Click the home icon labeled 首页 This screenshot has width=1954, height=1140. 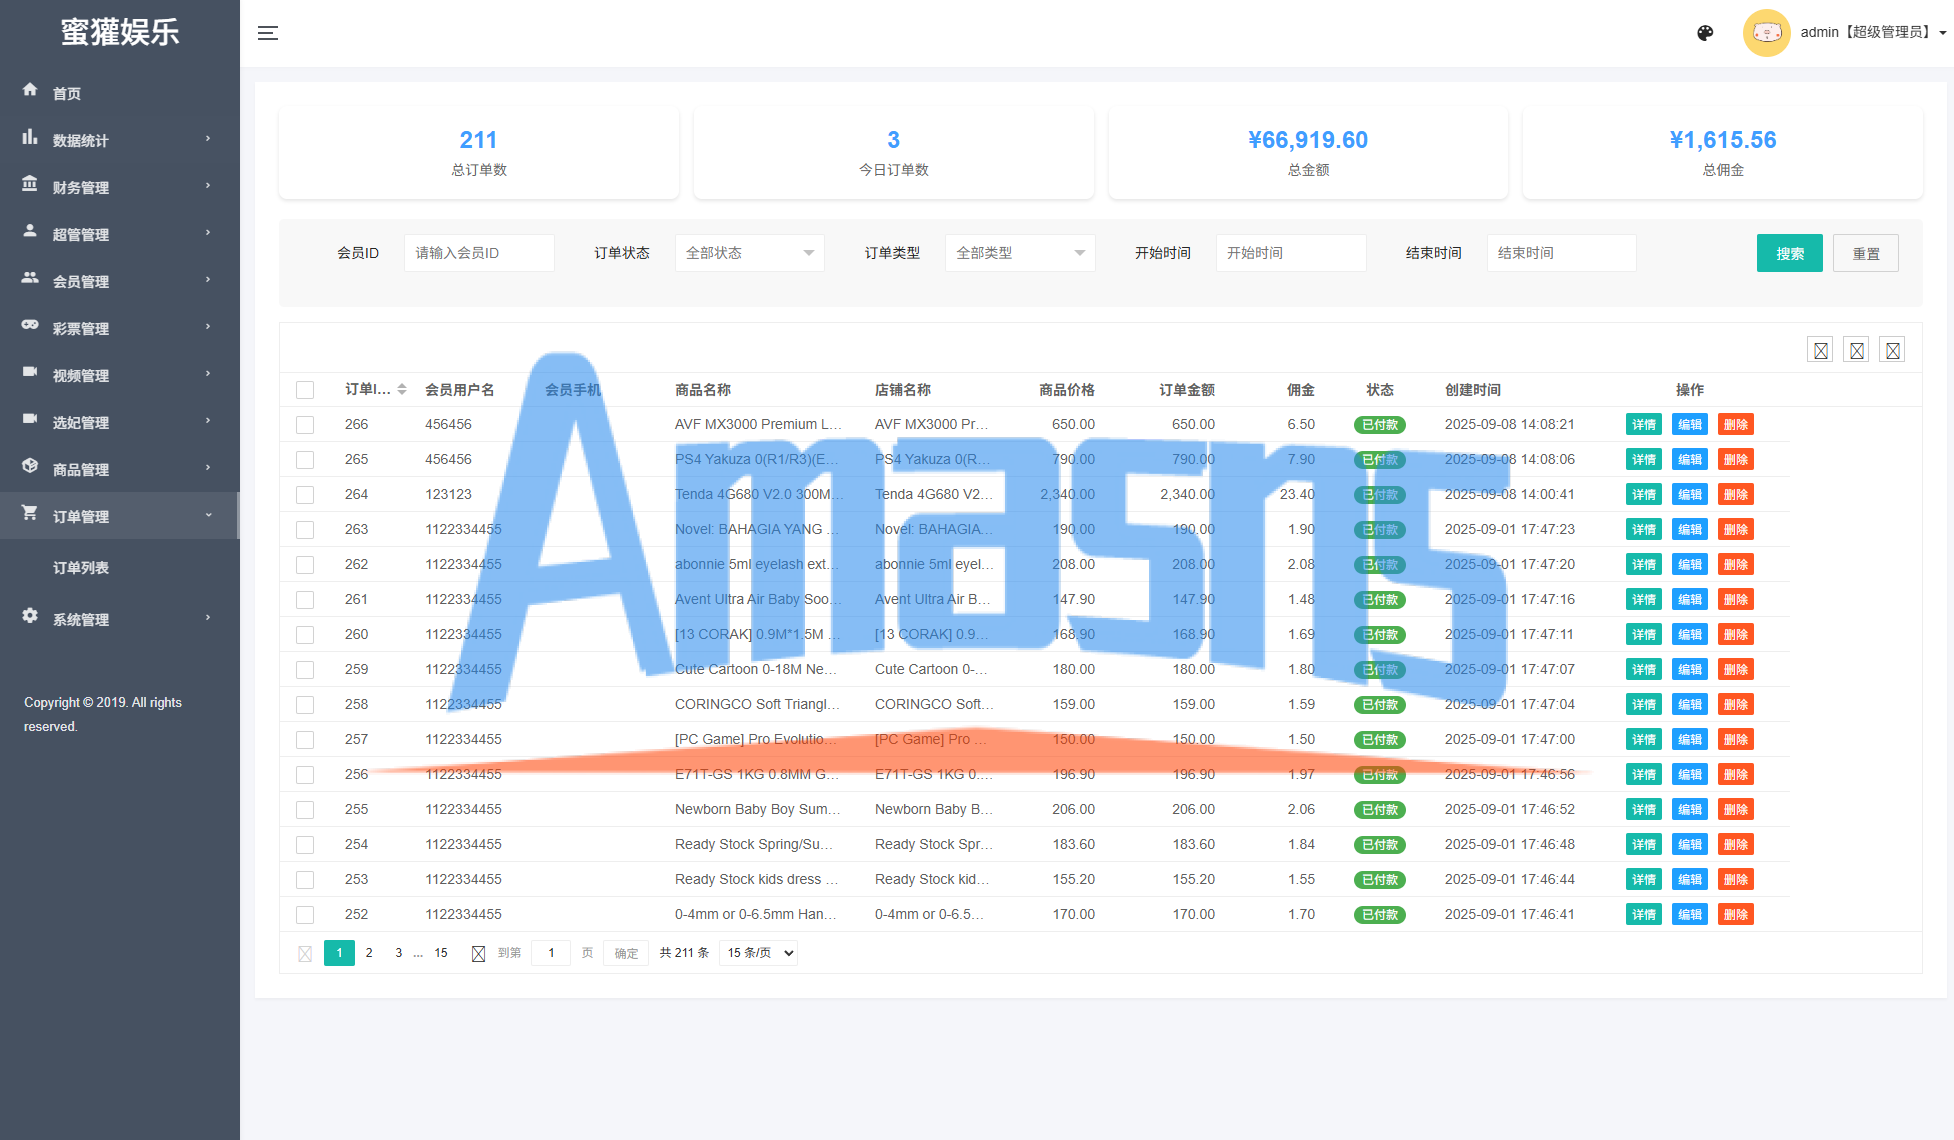[30, 90]
